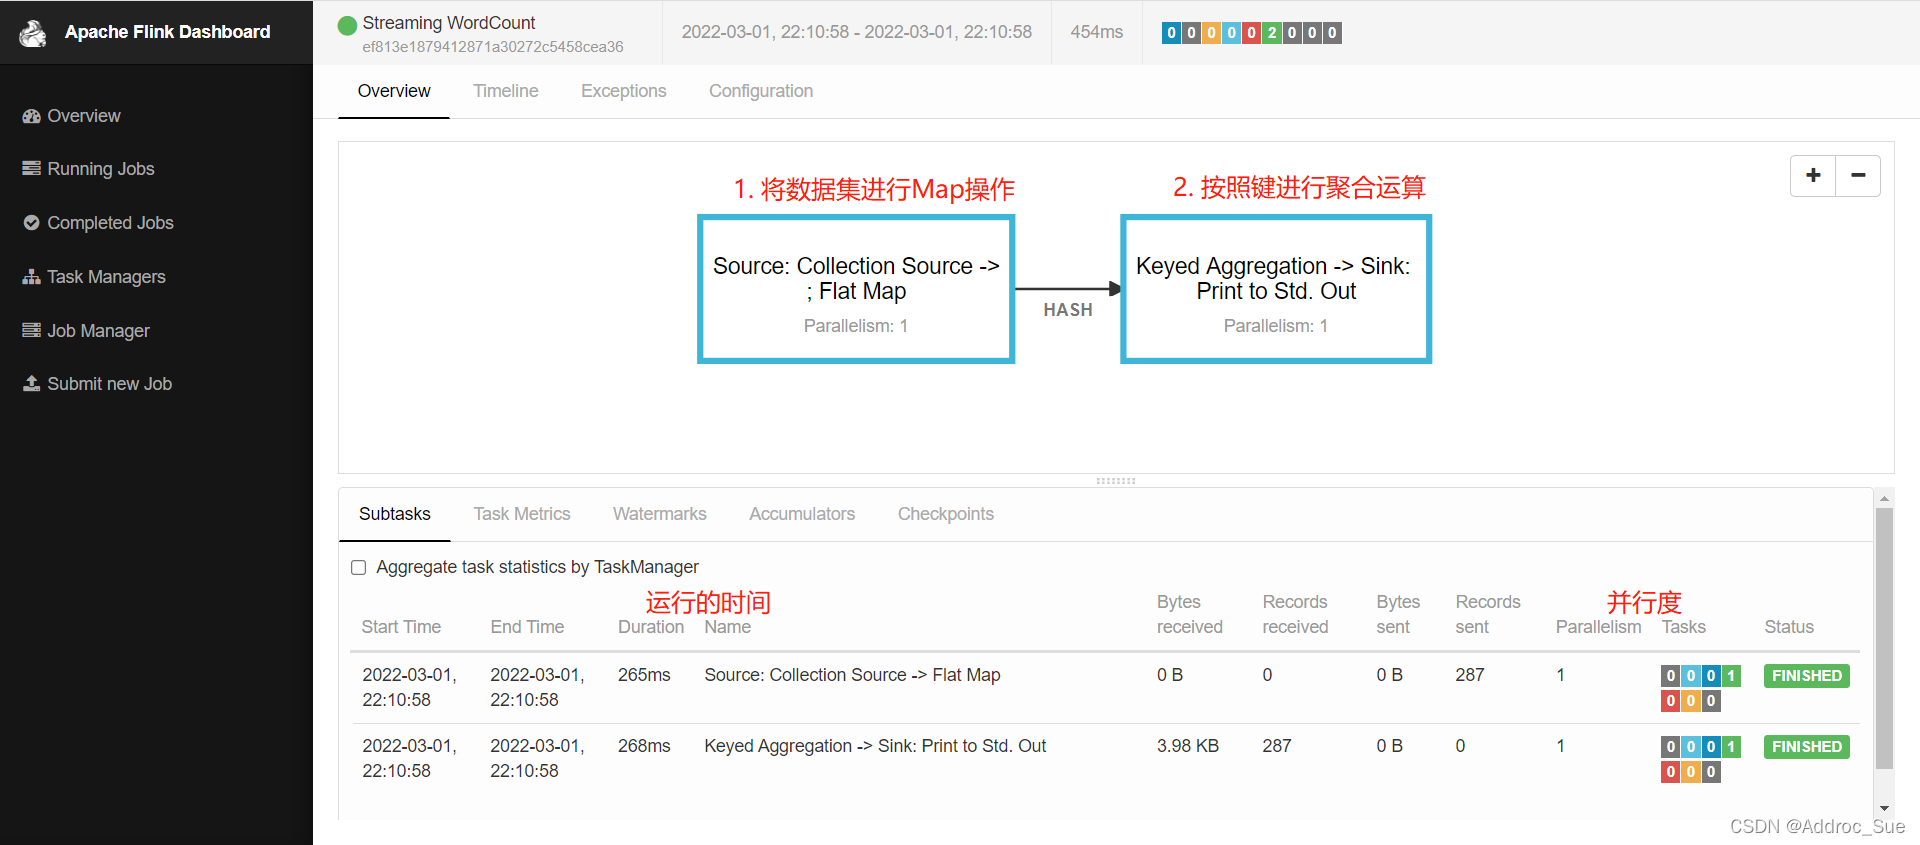Click the Job Manager list icon
This screenshot has width=1920, height=845.
32,330
